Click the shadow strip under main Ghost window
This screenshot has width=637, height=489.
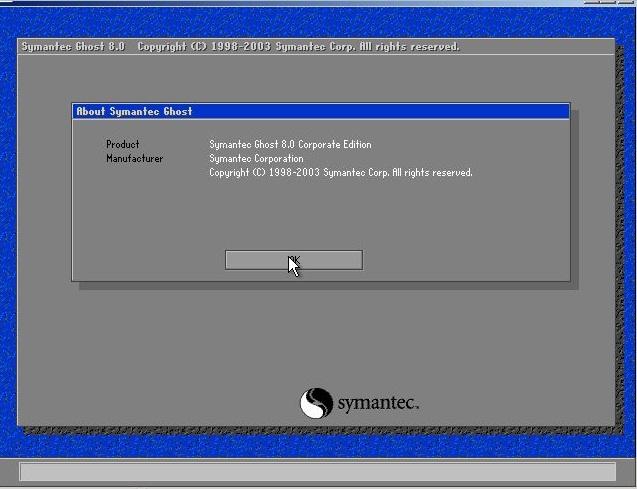coord(320,430)
